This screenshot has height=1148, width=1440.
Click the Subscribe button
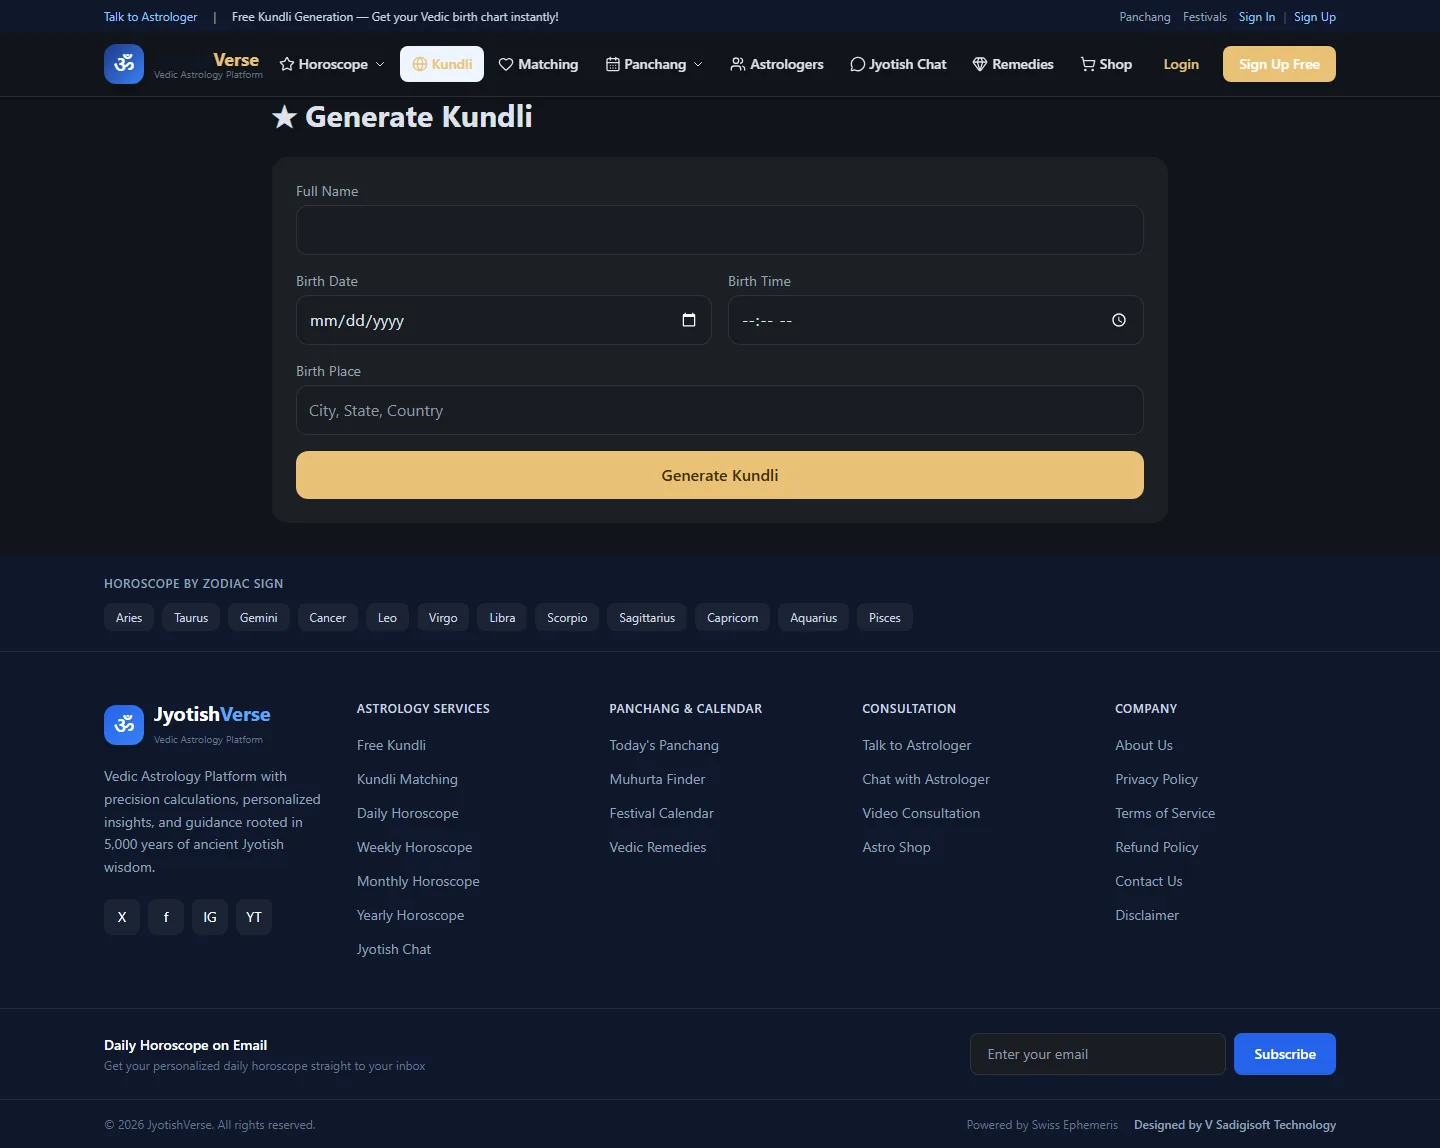point(1285,1054)
